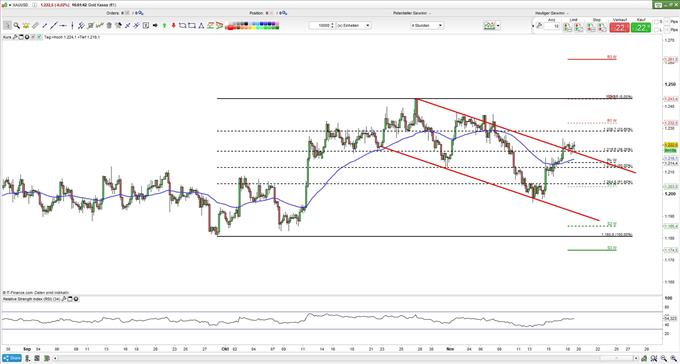
Task: Pick the green zigzag wave tool
Action: click(100, 26)
